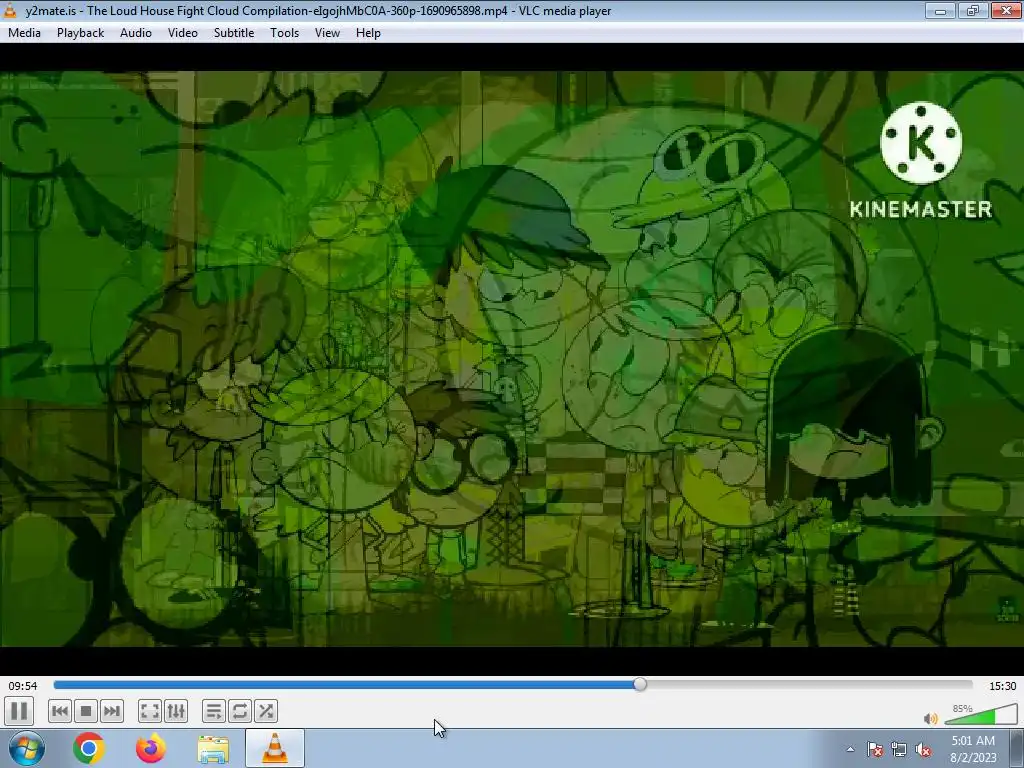The width and height of the screenshot is (1024, 768).
Task: Toggle random shuffle playback
Action: tap(266, 711)
